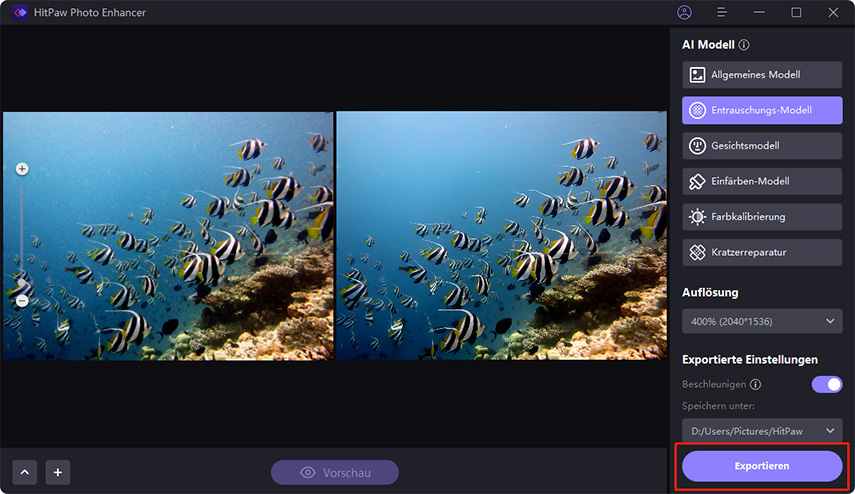Select the Allgemeines Modell option

(x=762, y=75)
